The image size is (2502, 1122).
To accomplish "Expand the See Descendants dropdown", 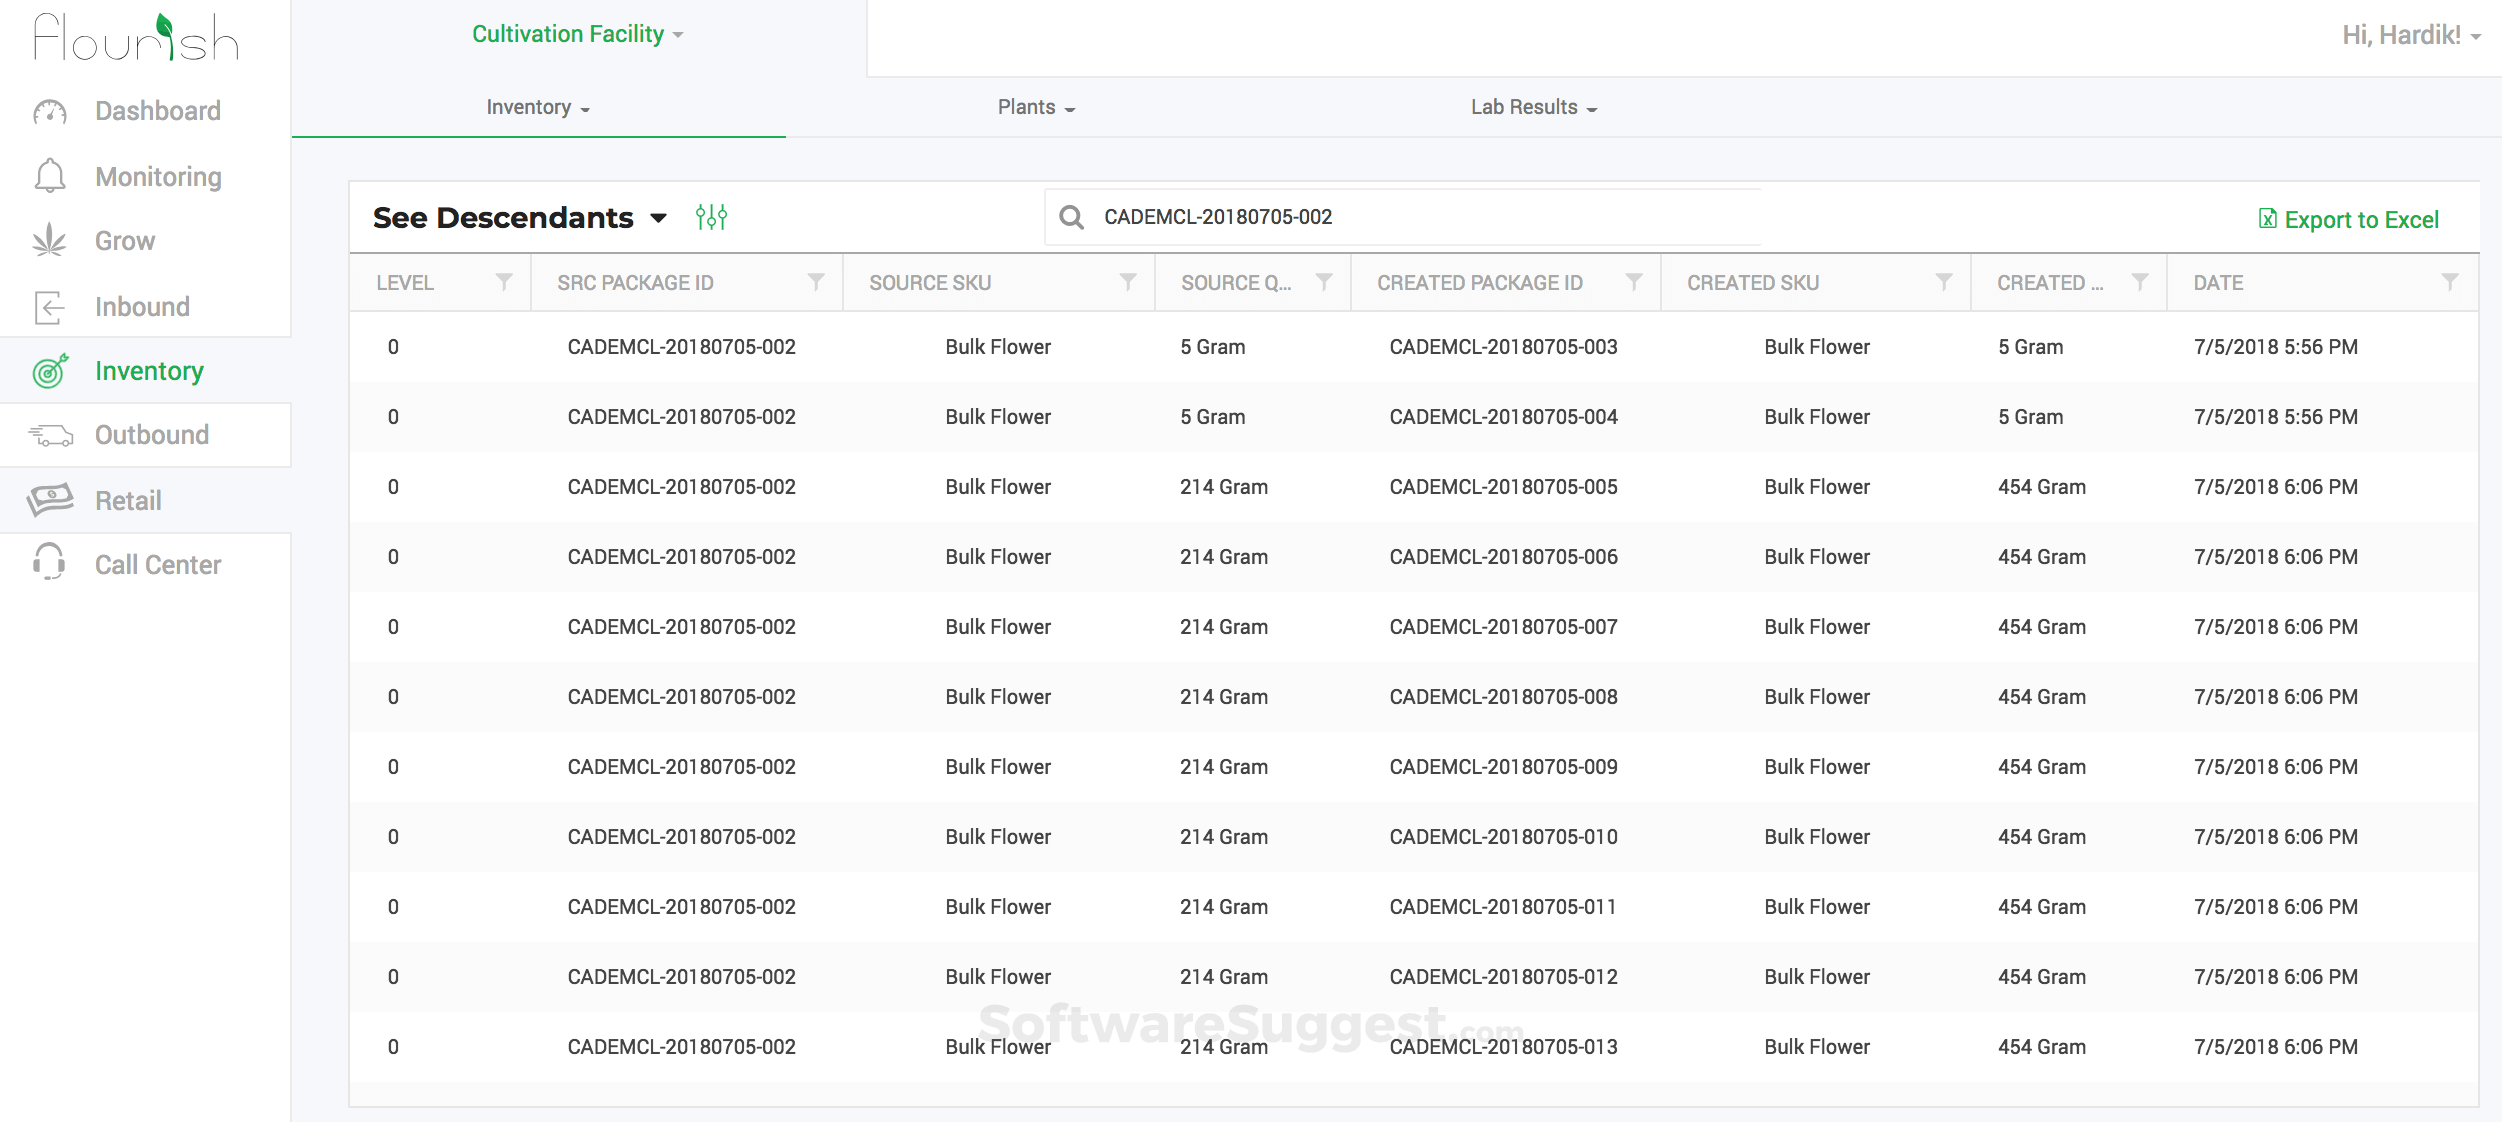I will (x=658, y=218).
